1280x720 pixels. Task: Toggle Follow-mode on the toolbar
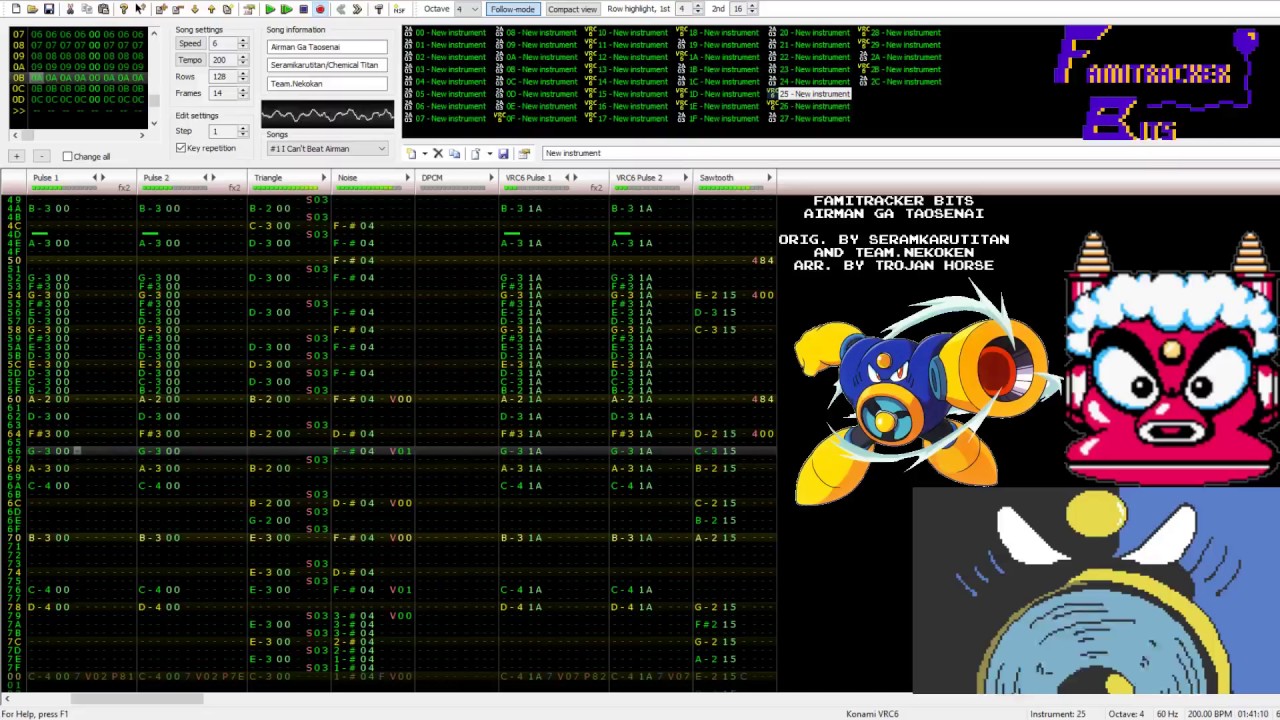click(512, 9)
